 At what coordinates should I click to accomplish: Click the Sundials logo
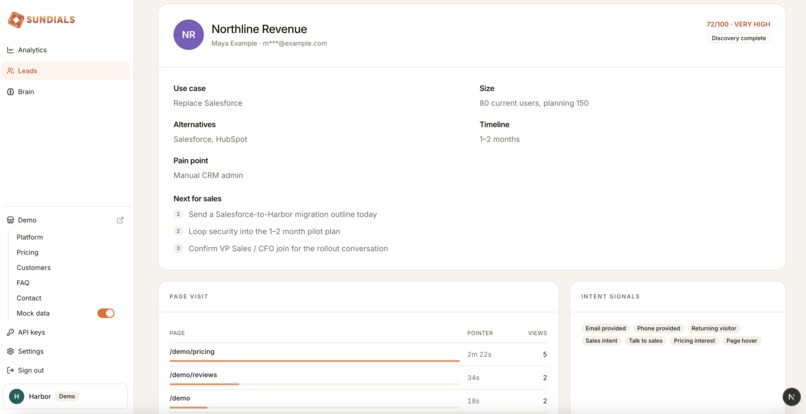41,20
